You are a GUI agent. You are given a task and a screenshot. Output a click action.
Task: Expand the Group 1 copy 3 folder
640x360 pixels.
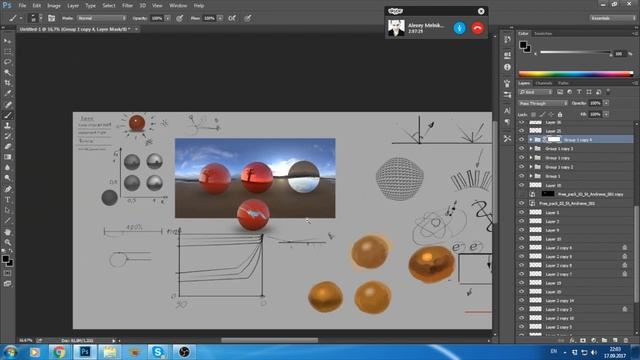click(531, 149)
